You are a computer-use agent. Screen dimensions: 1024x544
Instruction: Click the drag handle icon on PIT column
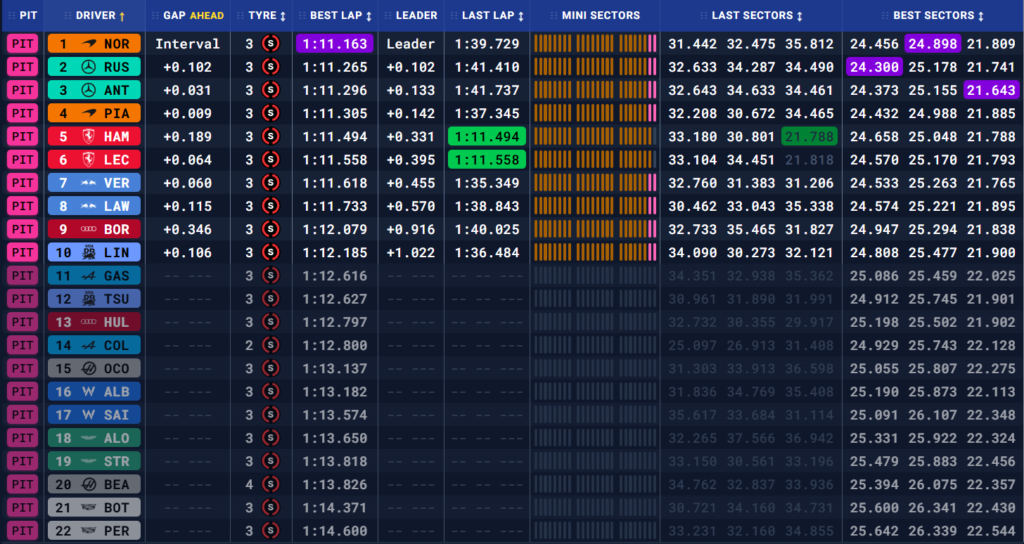[11, 15]
